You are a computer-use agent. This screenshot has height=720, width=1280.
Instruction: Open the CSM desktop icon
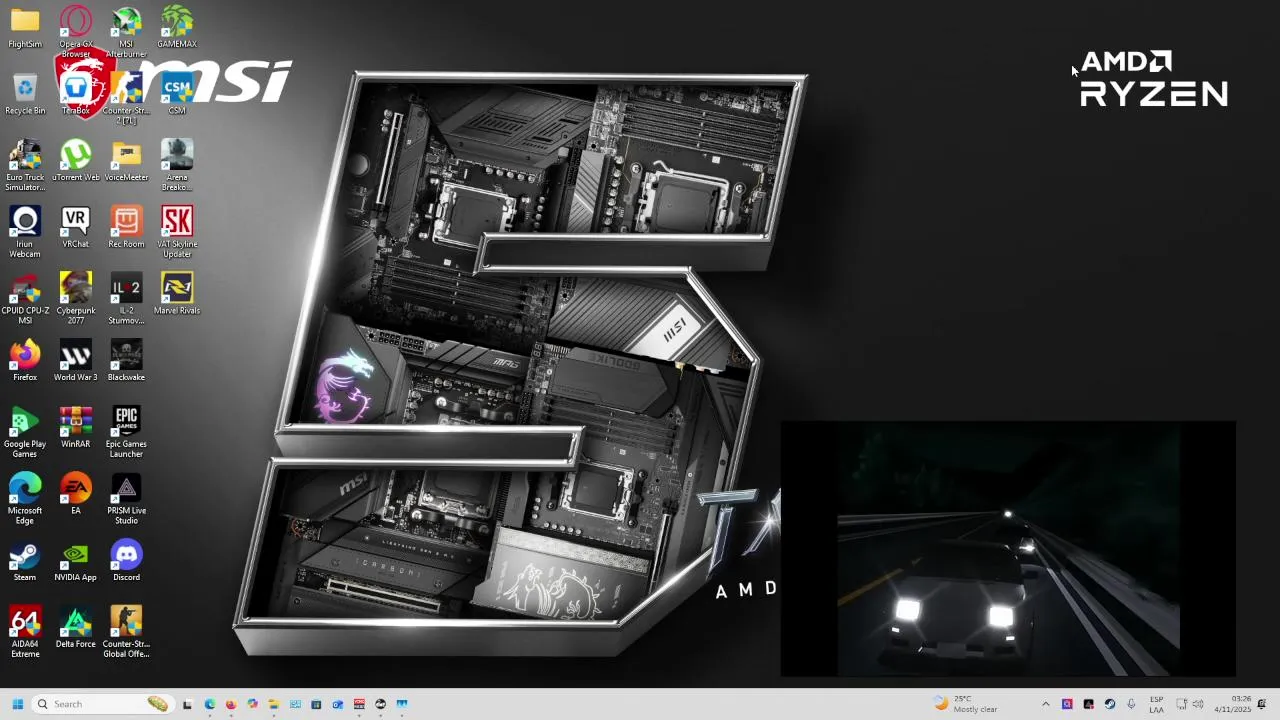click(177, 95)
